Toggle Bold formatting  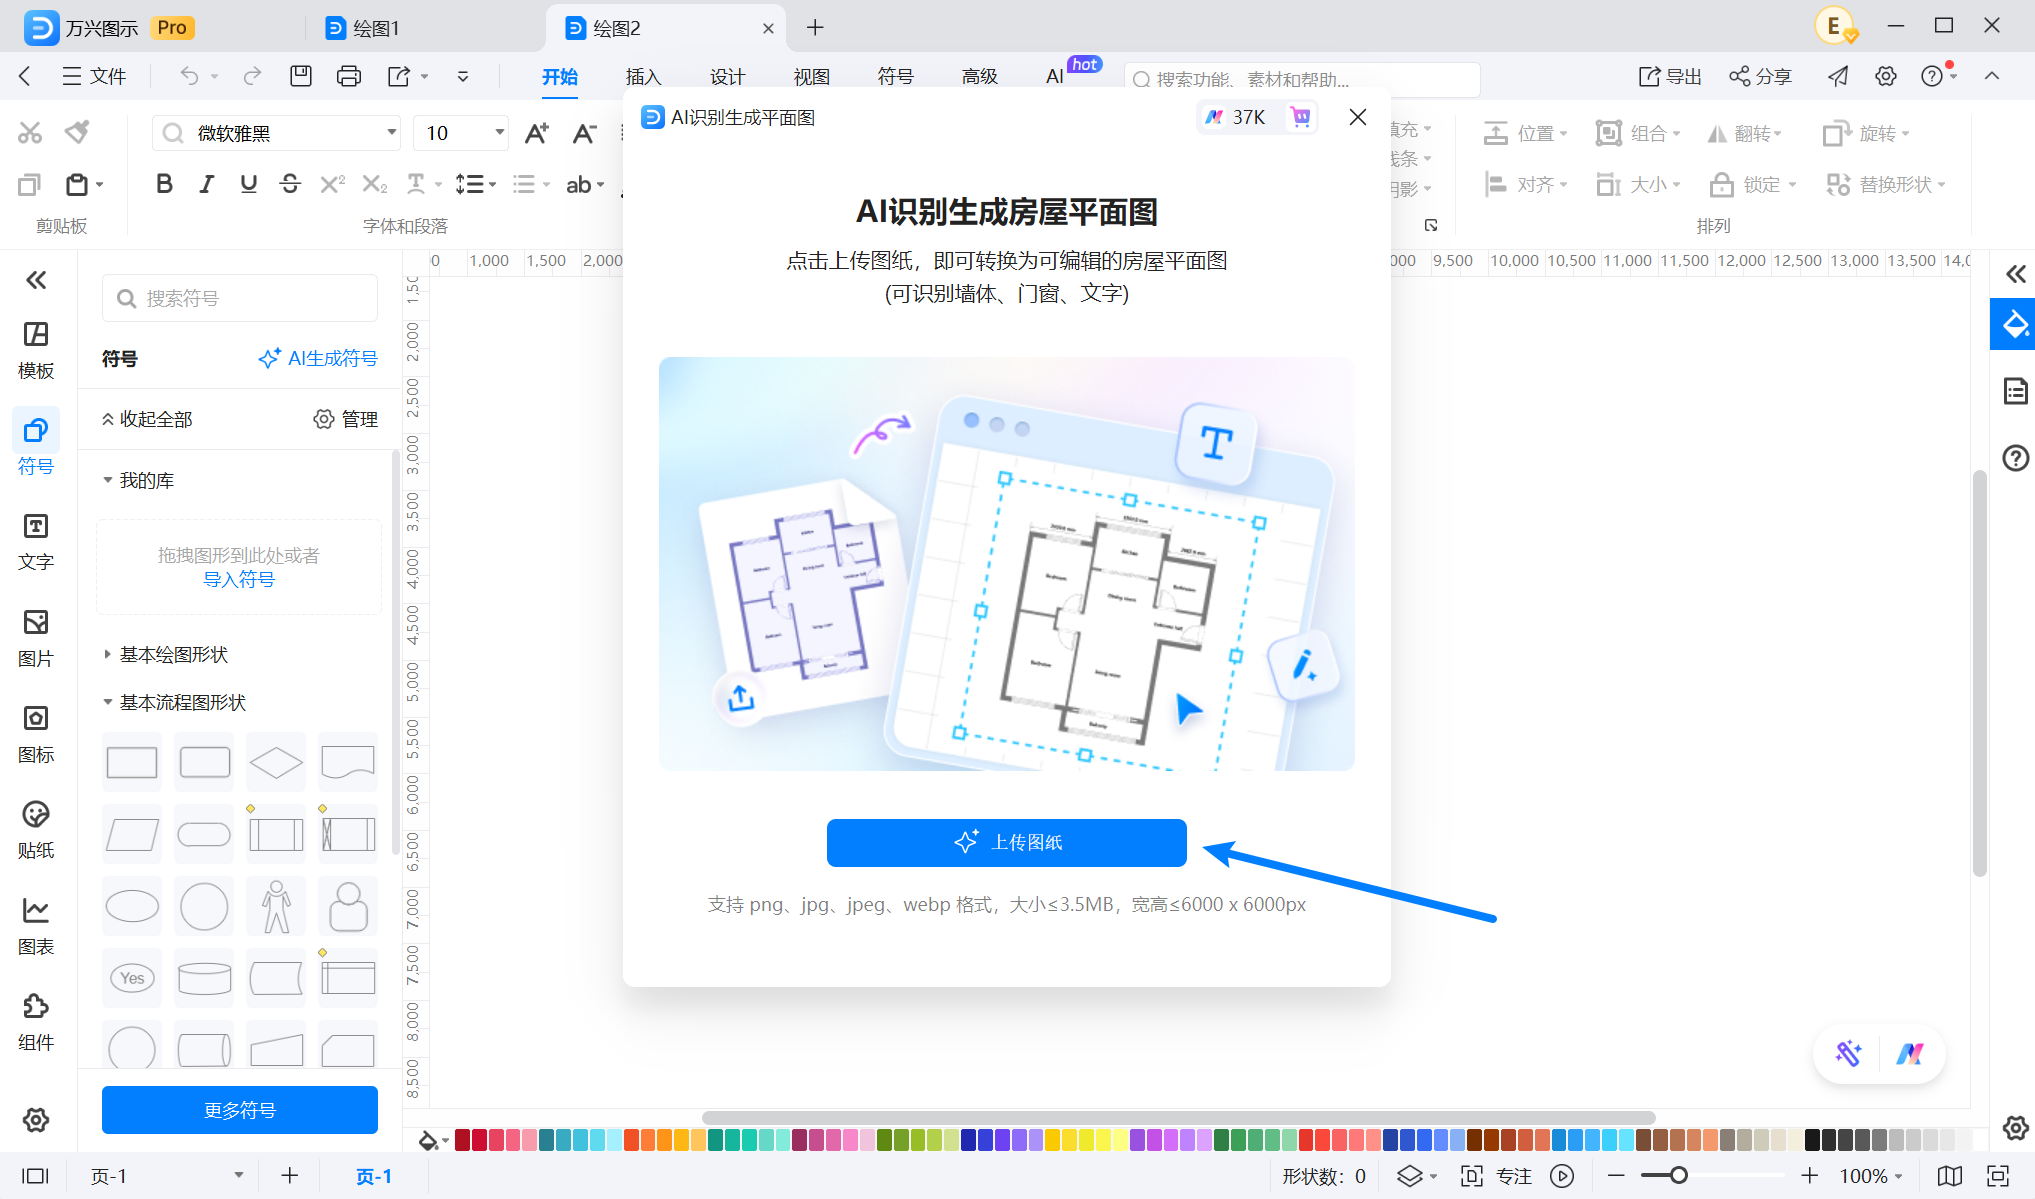pyautogui.click(x=165, y=184)
